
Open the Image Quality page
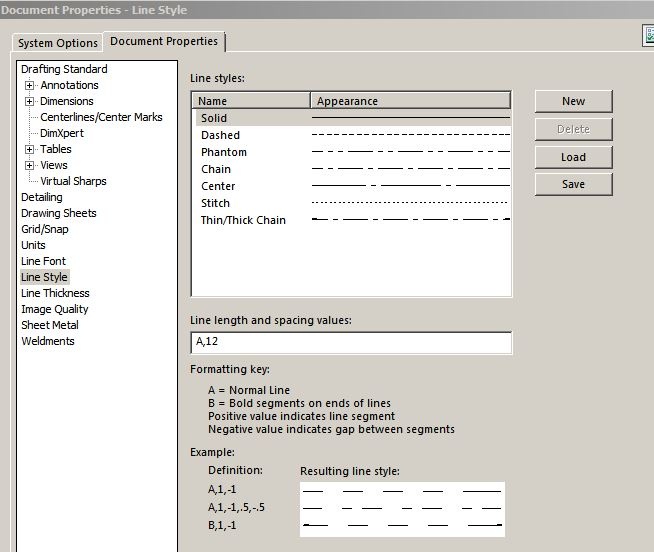[x=55, y=309]
